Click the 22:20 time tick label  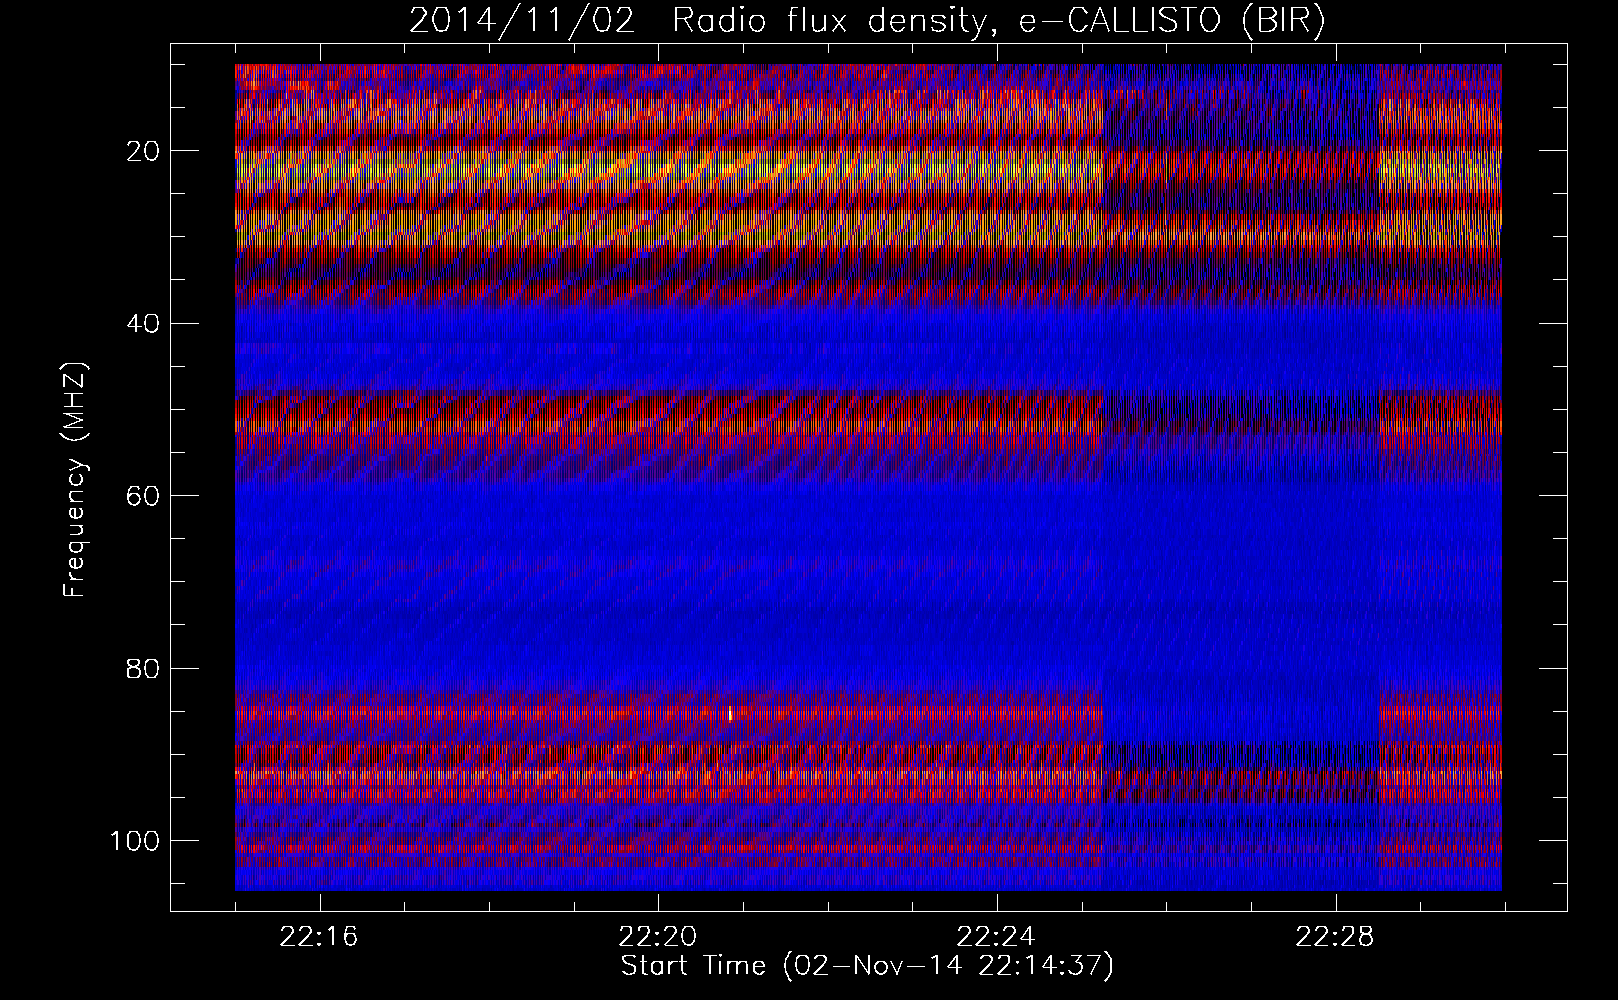659,938
